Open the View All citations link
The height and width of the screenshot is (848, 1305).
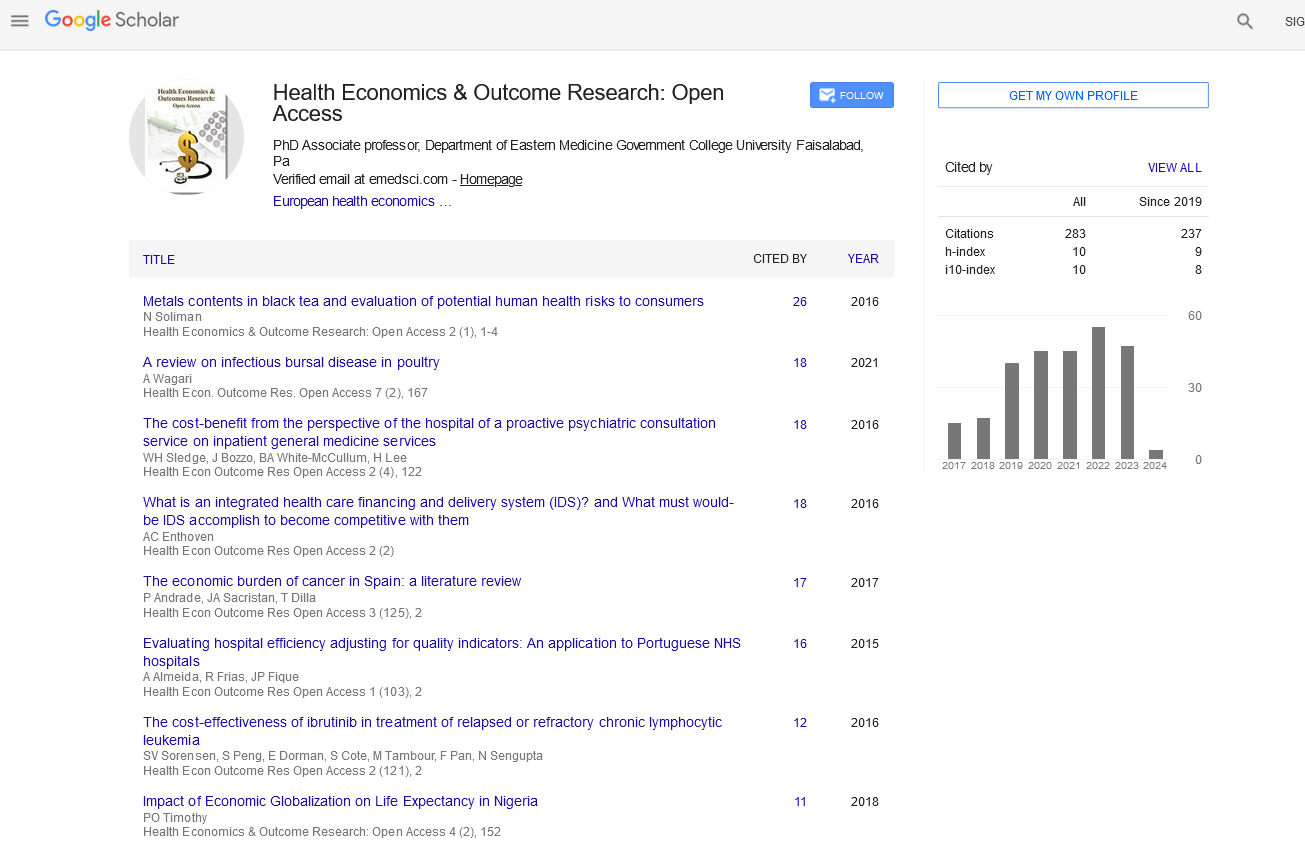coord(1175,168)
